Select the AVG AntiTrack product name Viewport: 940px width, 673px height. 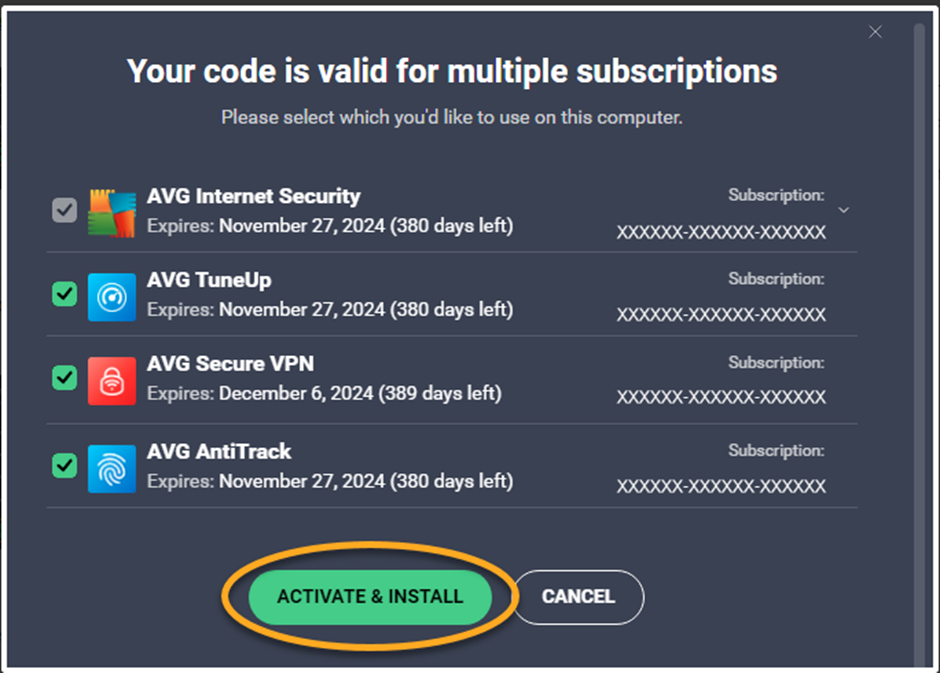[x=219, y=451]
